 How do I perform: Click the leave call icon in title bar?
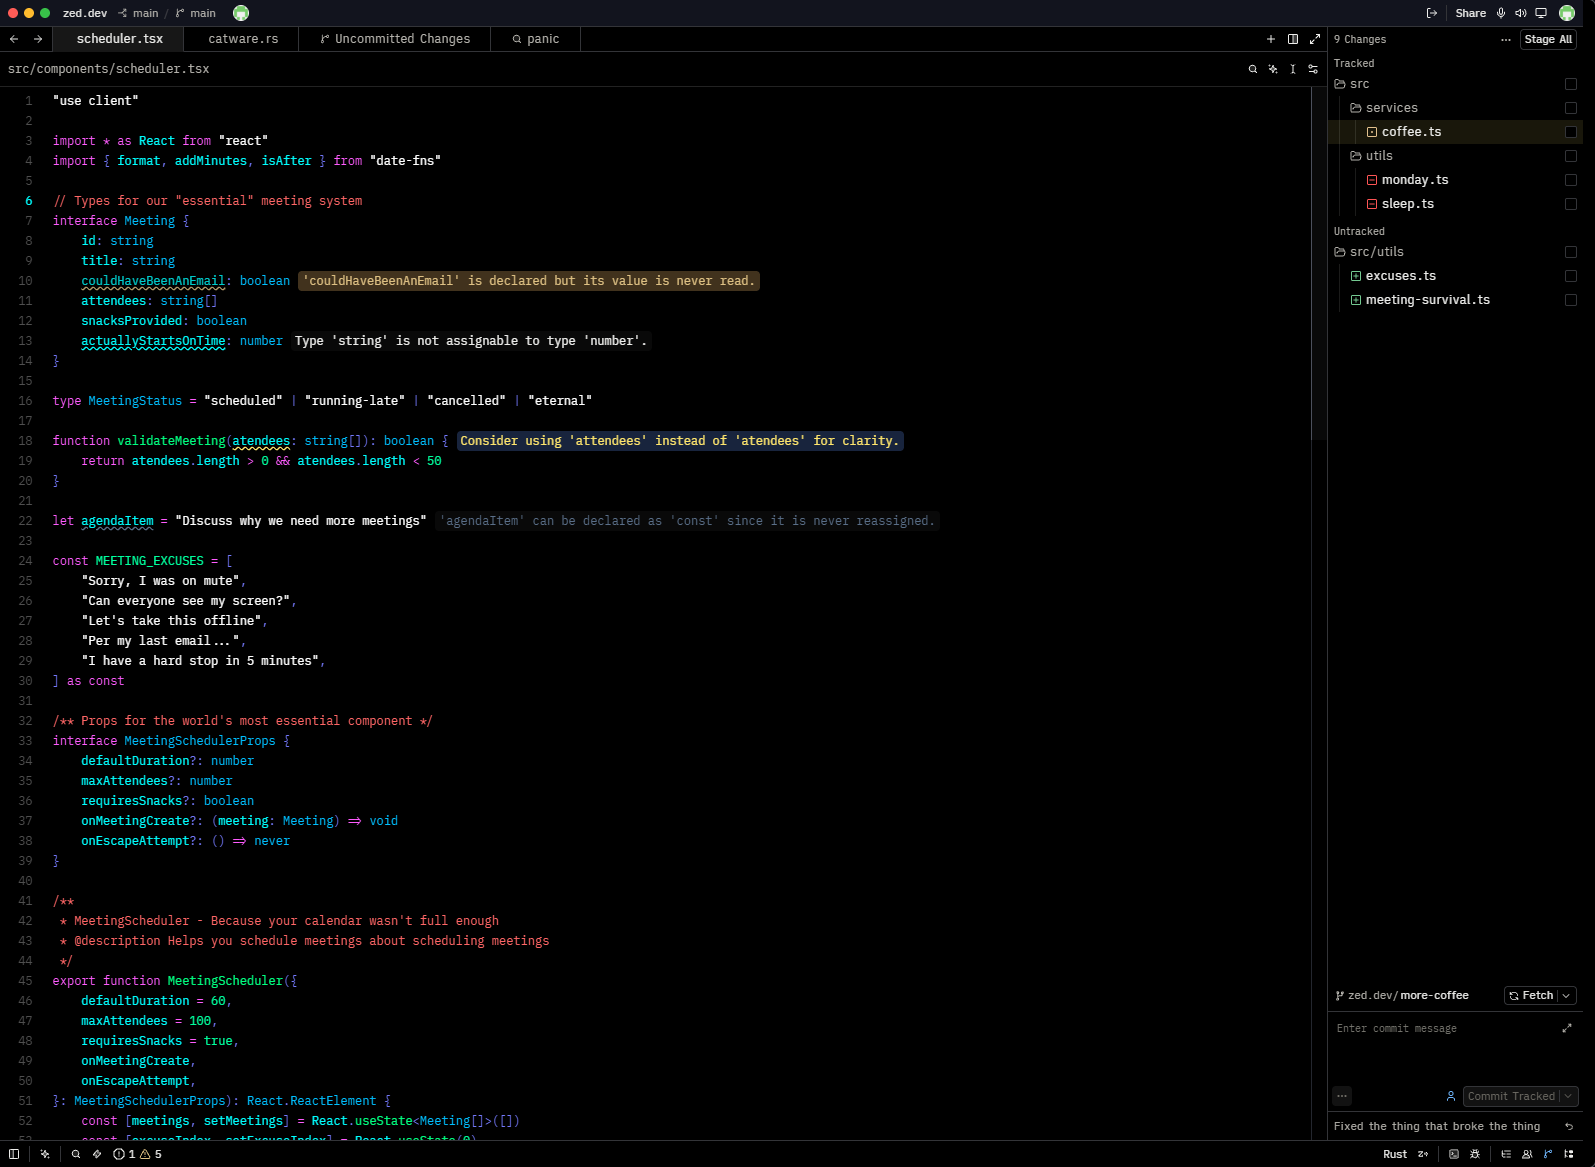tap(1432, 13)
